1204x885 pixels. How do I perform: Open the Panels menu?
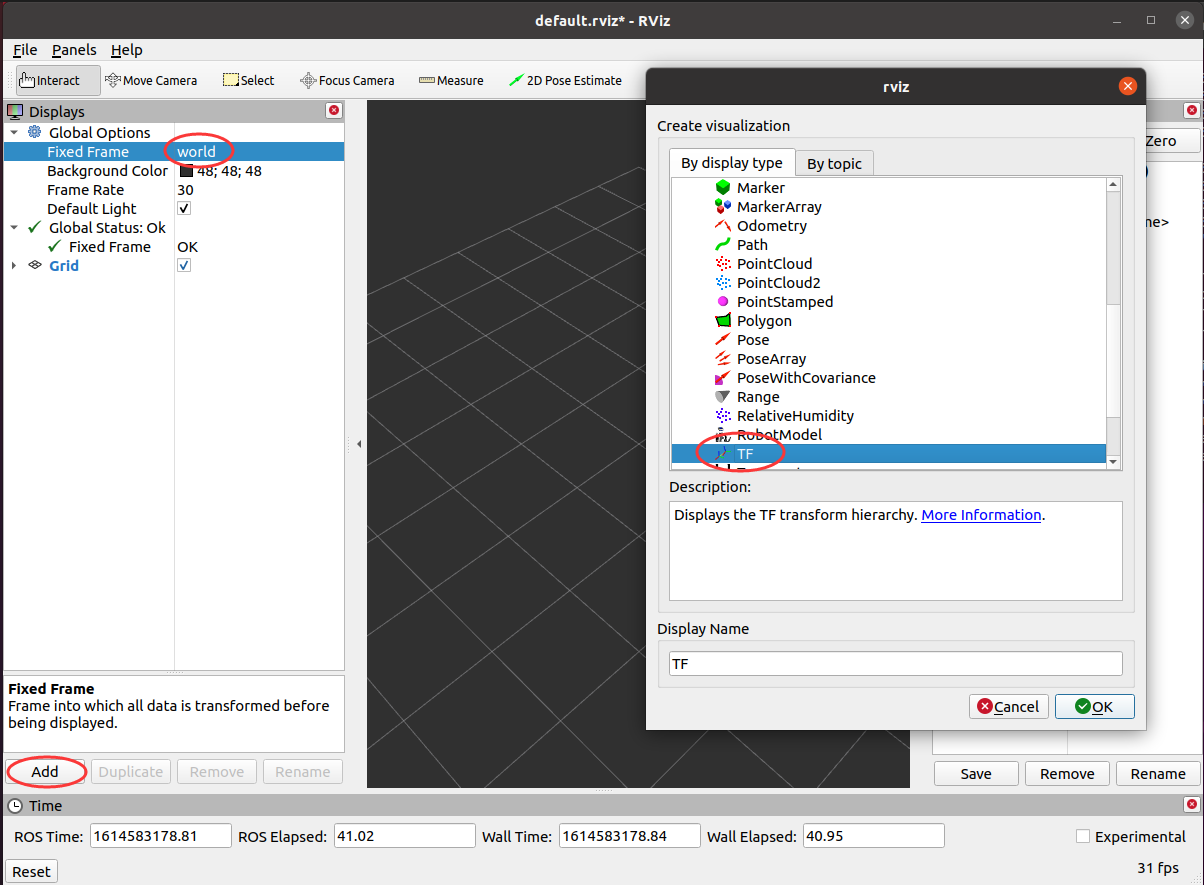[x=75, y=50]
